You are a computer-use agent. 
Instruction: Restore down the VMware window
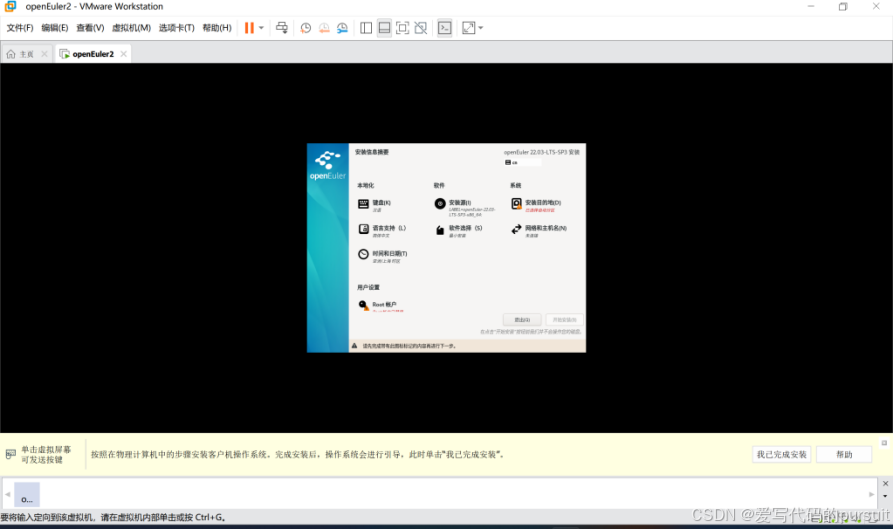(843, 7)
